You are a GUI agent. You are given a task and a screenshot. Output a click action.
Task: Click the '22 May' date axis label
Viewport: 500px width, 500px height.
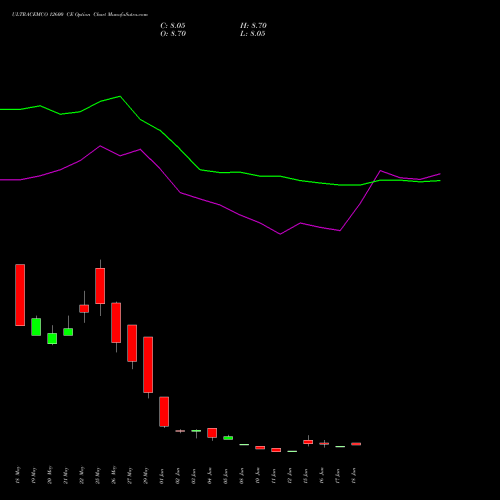[82, 475]
